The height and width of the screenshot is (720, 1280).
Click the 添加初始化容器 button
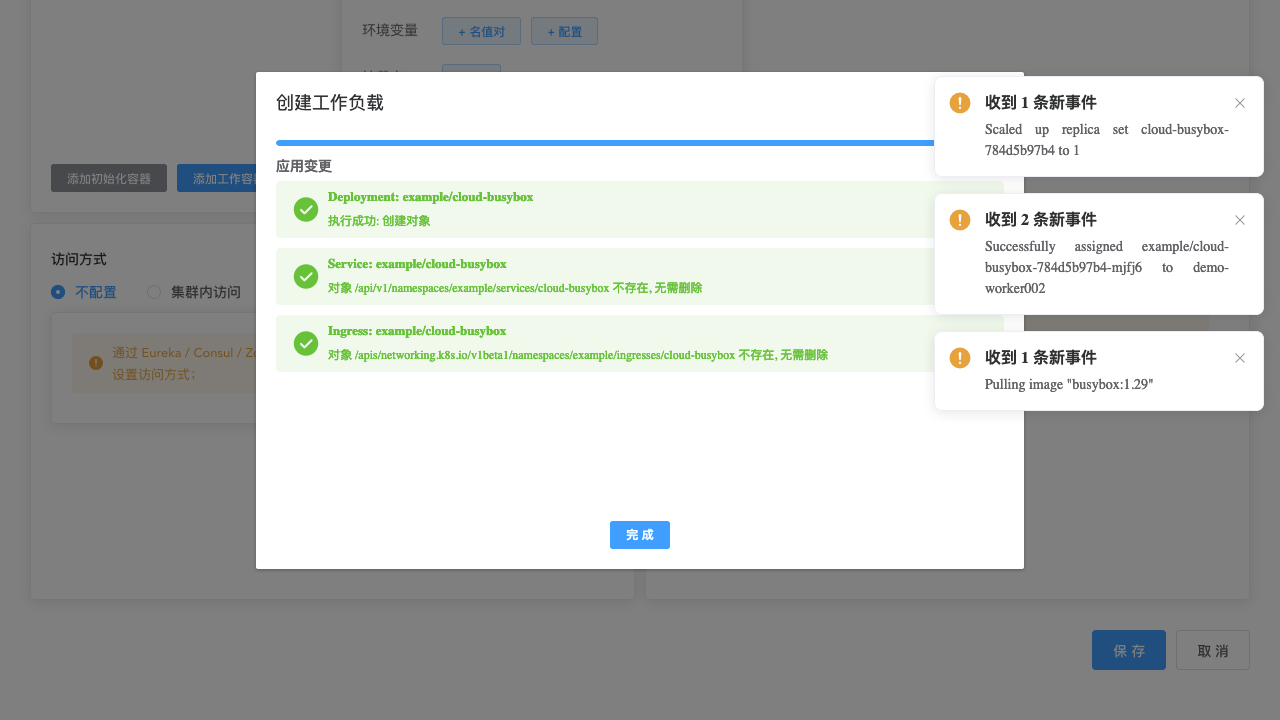(109, 178)
